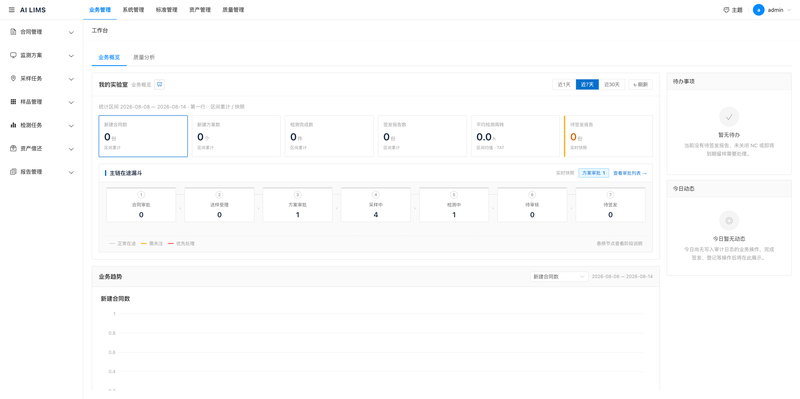Screen dimensions: 800x399
Task: Click the 今日暂无动态 text
Action: (729, 239)
